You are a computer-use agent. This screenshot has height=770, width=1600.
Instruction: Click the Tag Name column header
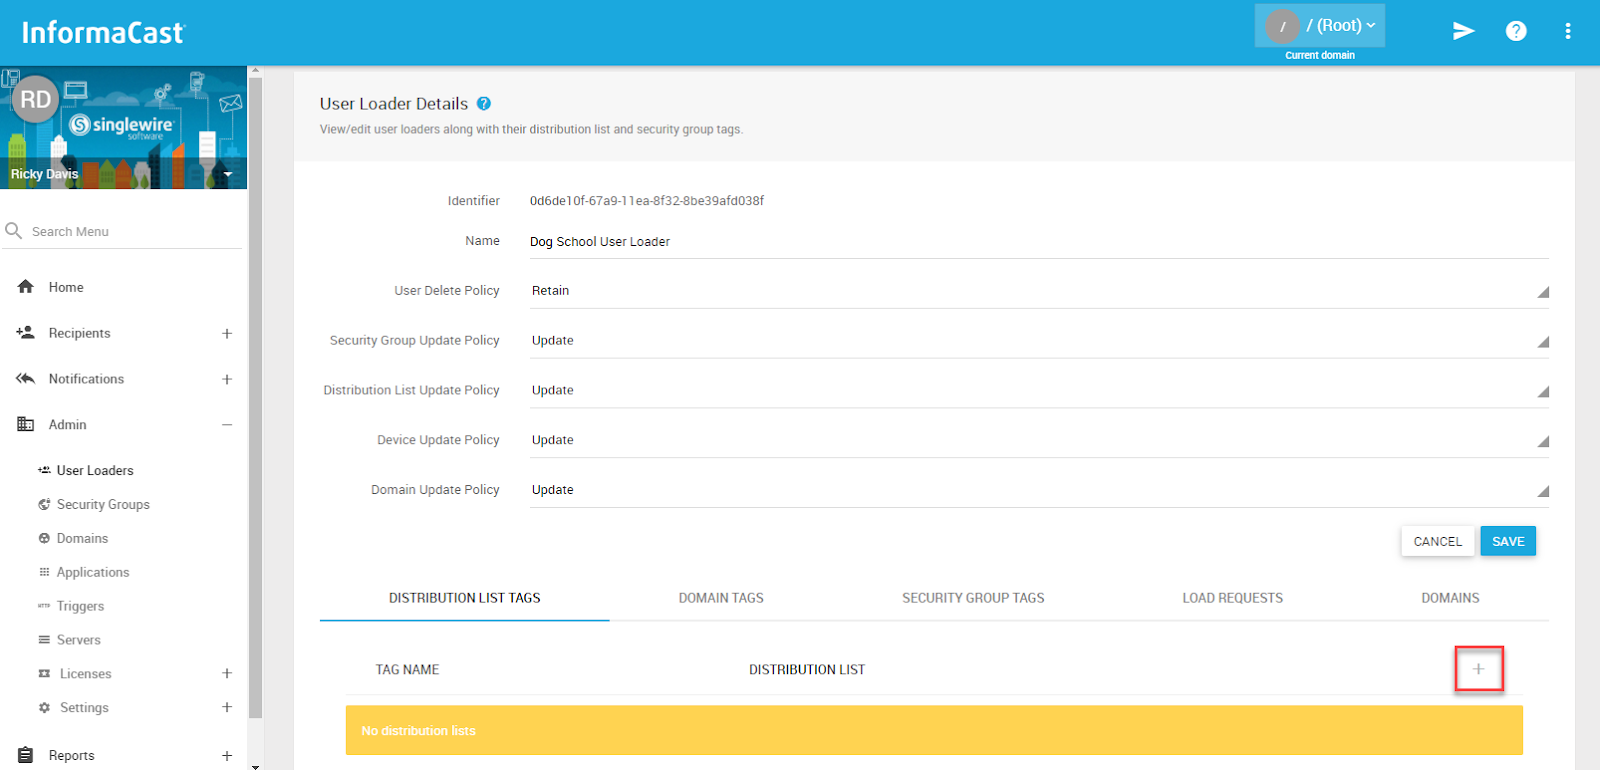(x=407, y=669)
